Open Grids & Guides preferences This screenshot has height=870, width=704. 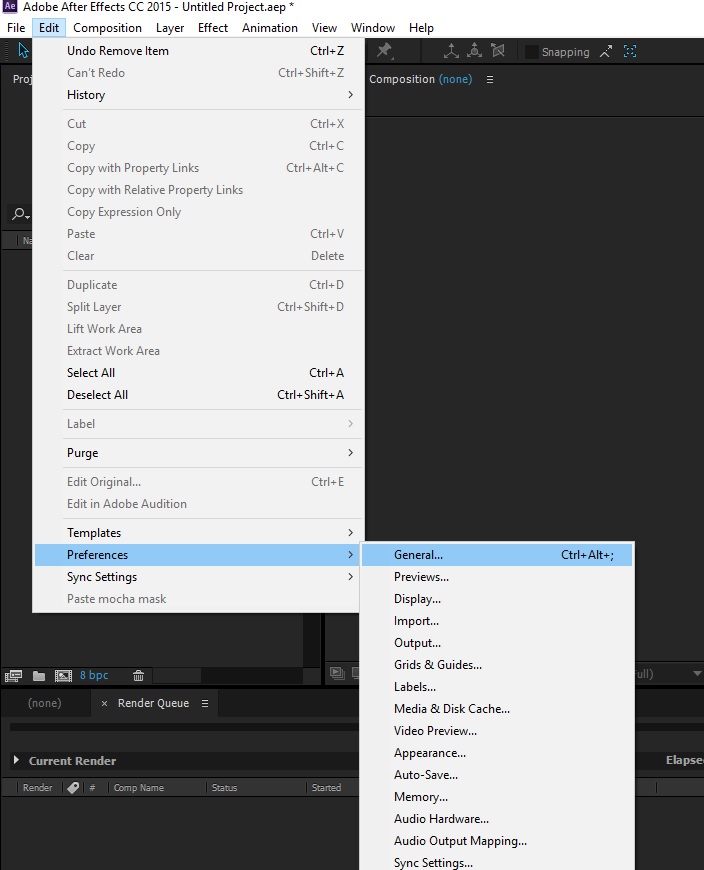pyautogui.click(x=497, y=665)
